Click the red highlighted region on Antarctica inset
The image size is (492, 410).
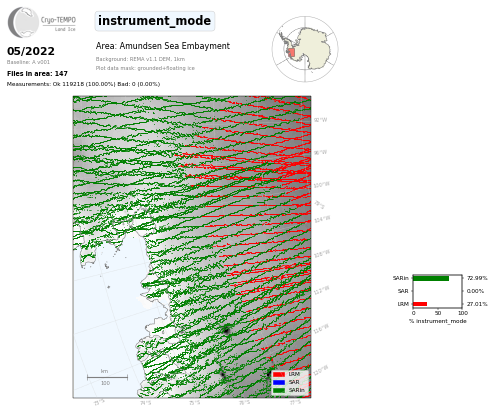[x=291, y=53]
